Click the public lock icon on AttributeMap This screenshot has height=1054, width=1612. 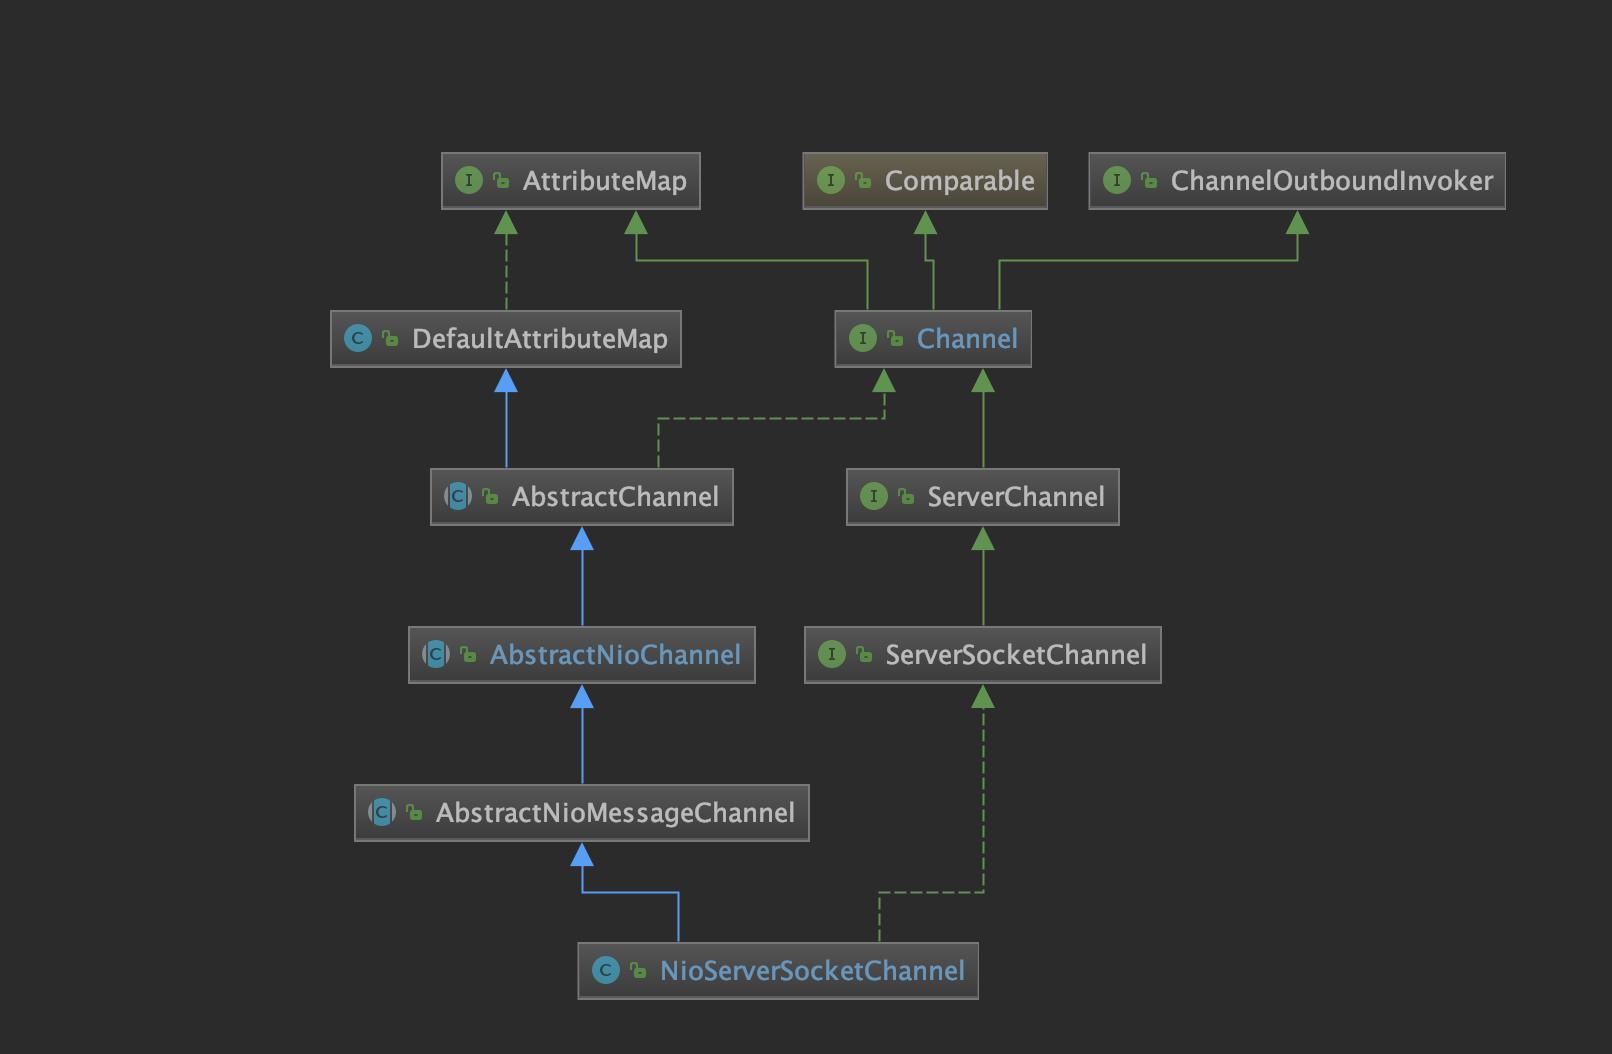(x=502, y=181)
